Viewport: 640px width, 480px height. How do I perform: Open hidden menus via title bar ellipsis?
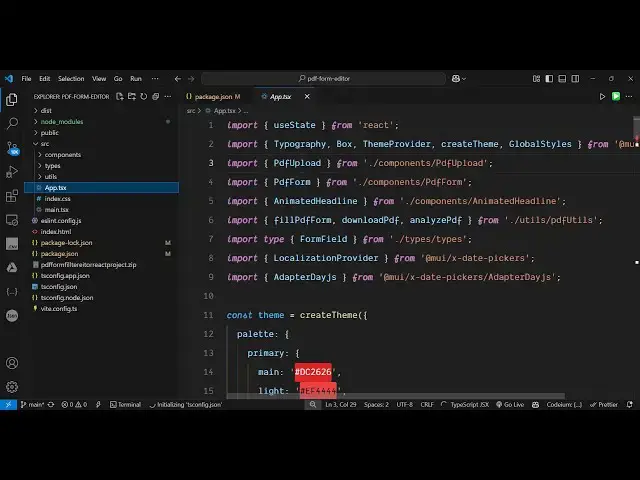[155, 78]
